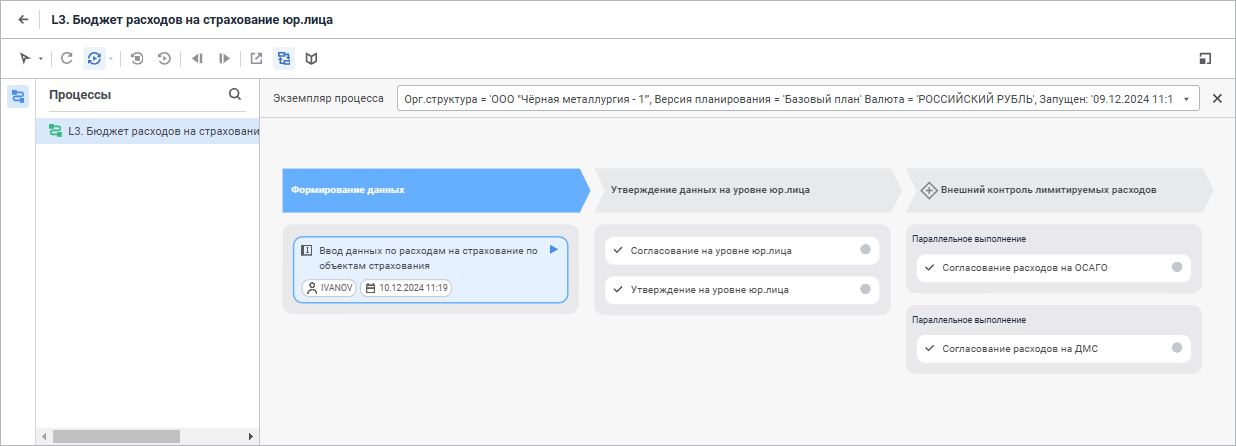
Task: Click the stop process icon
Action: (x=137, y=59)
